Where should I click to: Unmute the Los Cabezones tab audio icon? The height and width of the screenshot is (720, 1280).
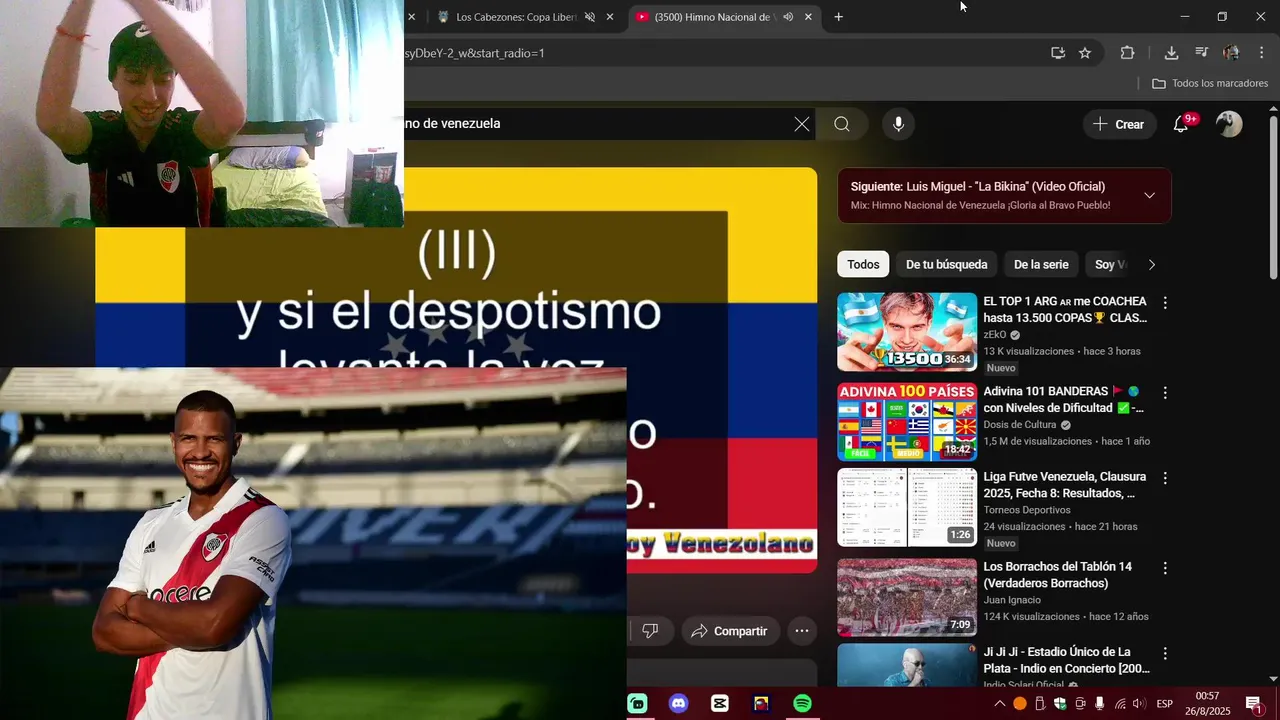pos(590,17)
